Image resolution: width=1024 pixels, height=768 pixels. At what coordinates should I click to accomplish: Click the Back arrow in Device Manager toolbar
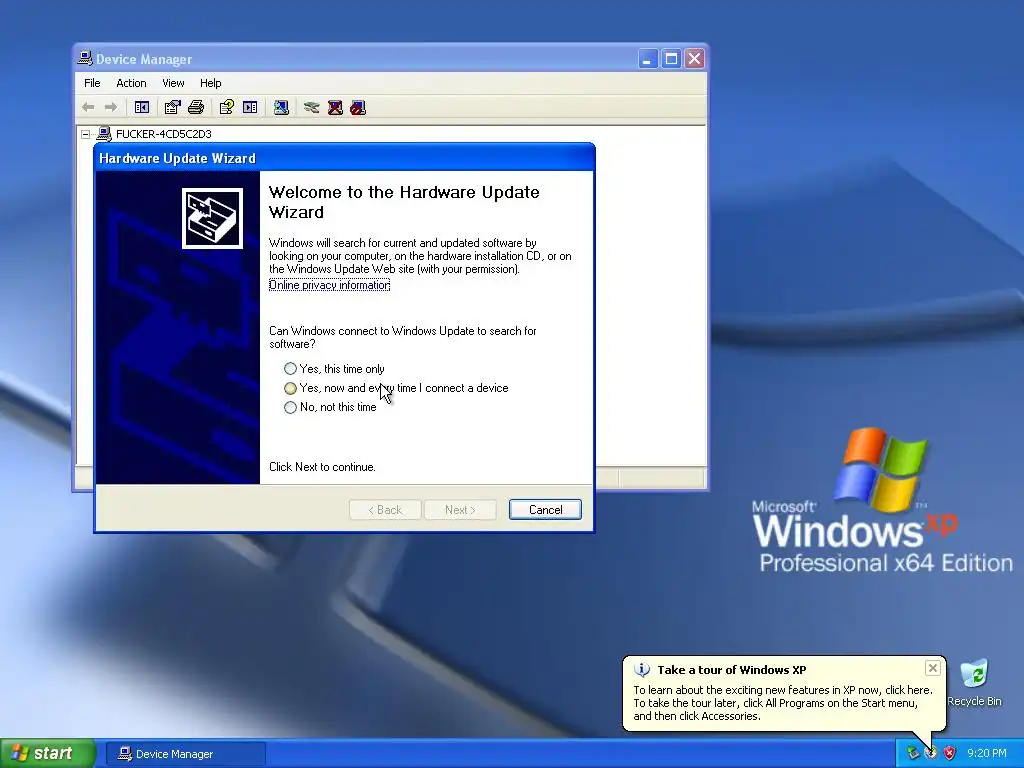(x=88, y=107)
